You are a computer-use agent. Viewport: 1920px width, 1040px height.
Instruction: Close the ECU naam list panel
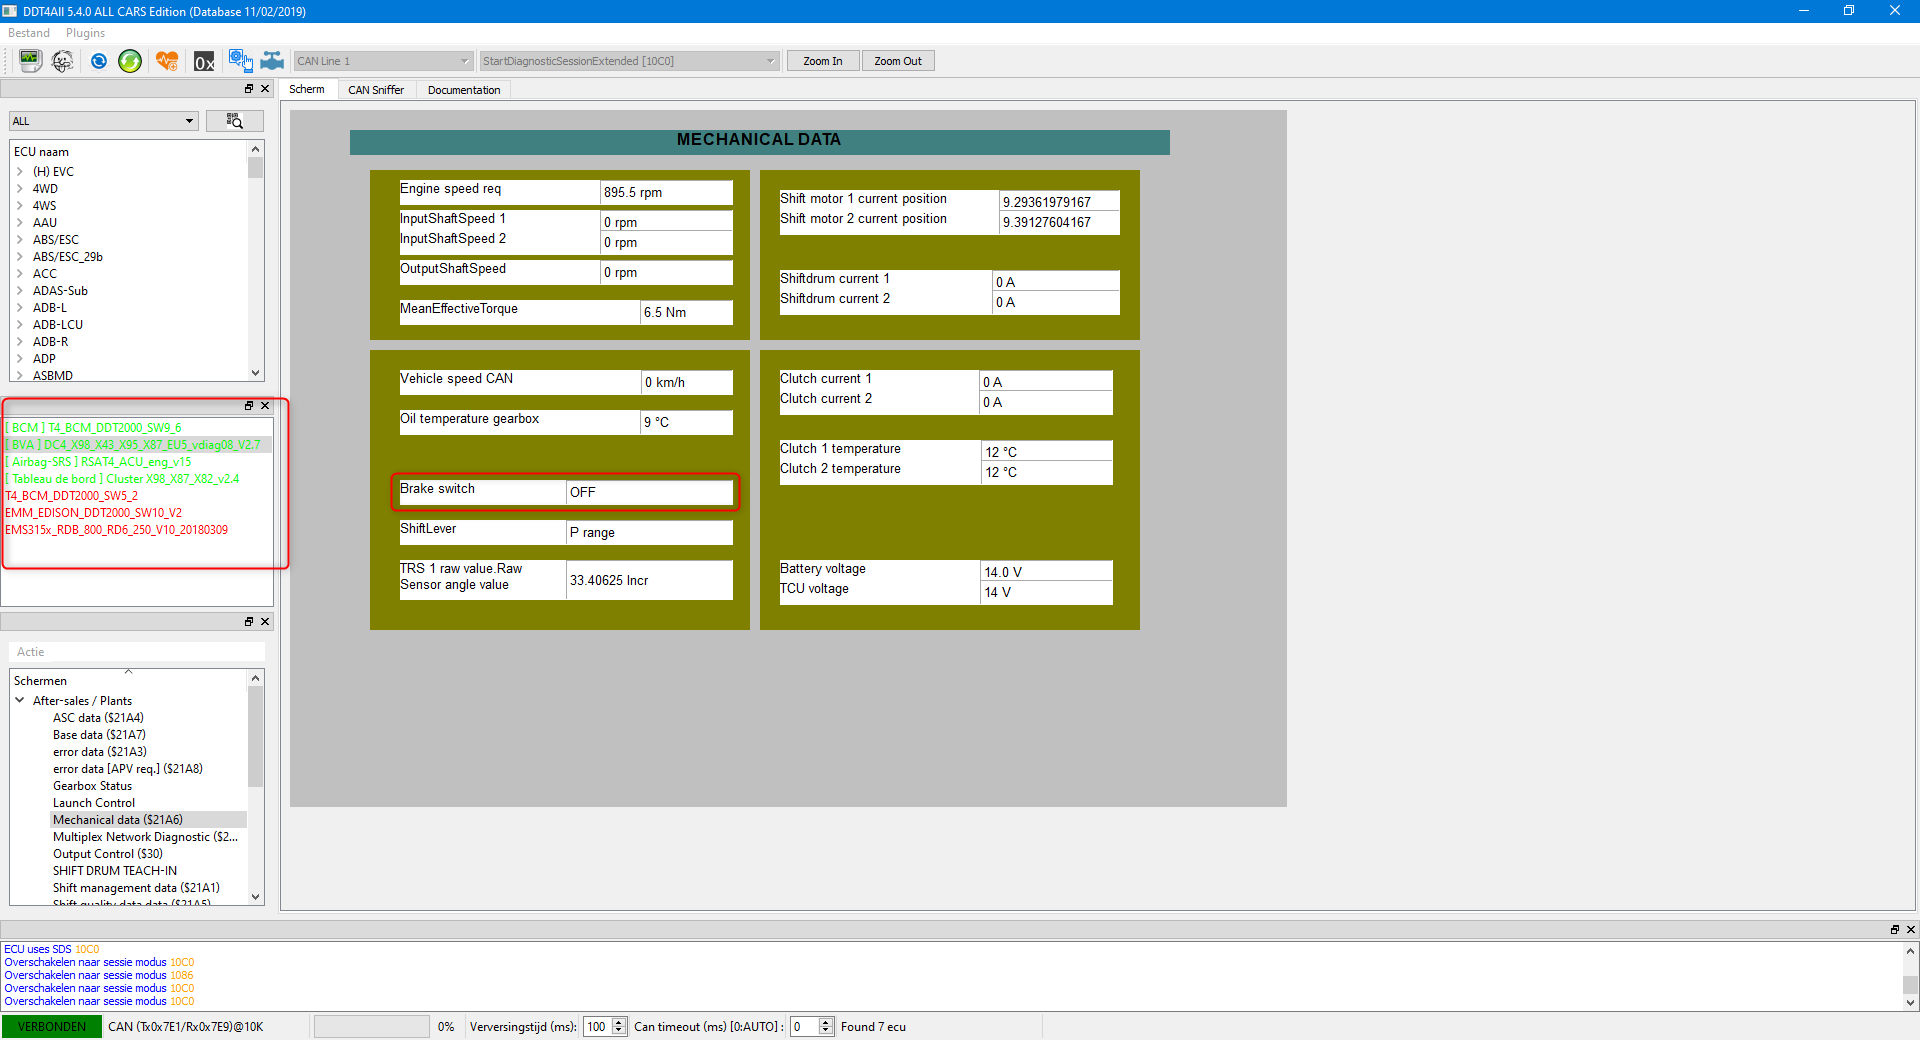(265, 89)
